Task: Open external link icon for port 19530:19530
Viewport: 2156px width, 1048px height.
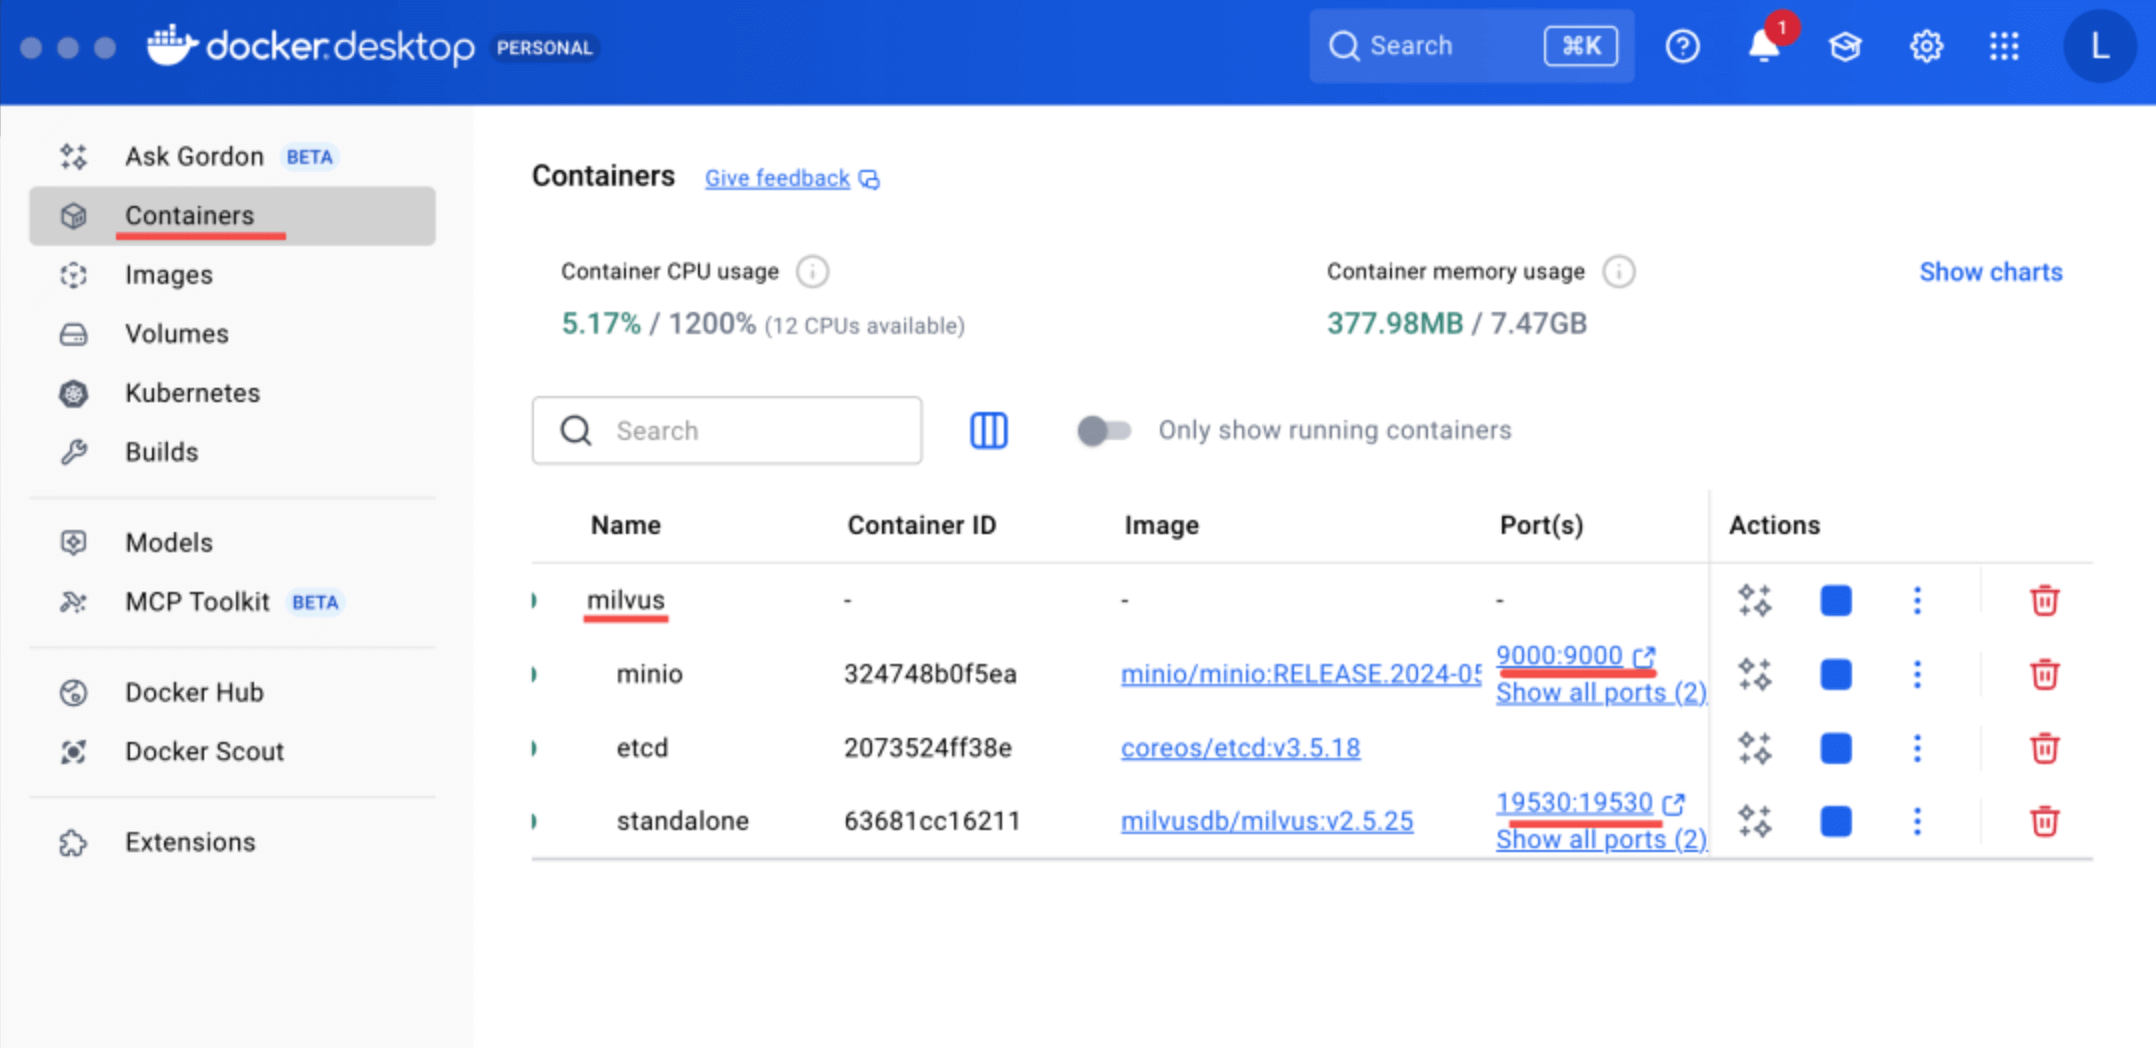Action: click(x=1674, y=803)
